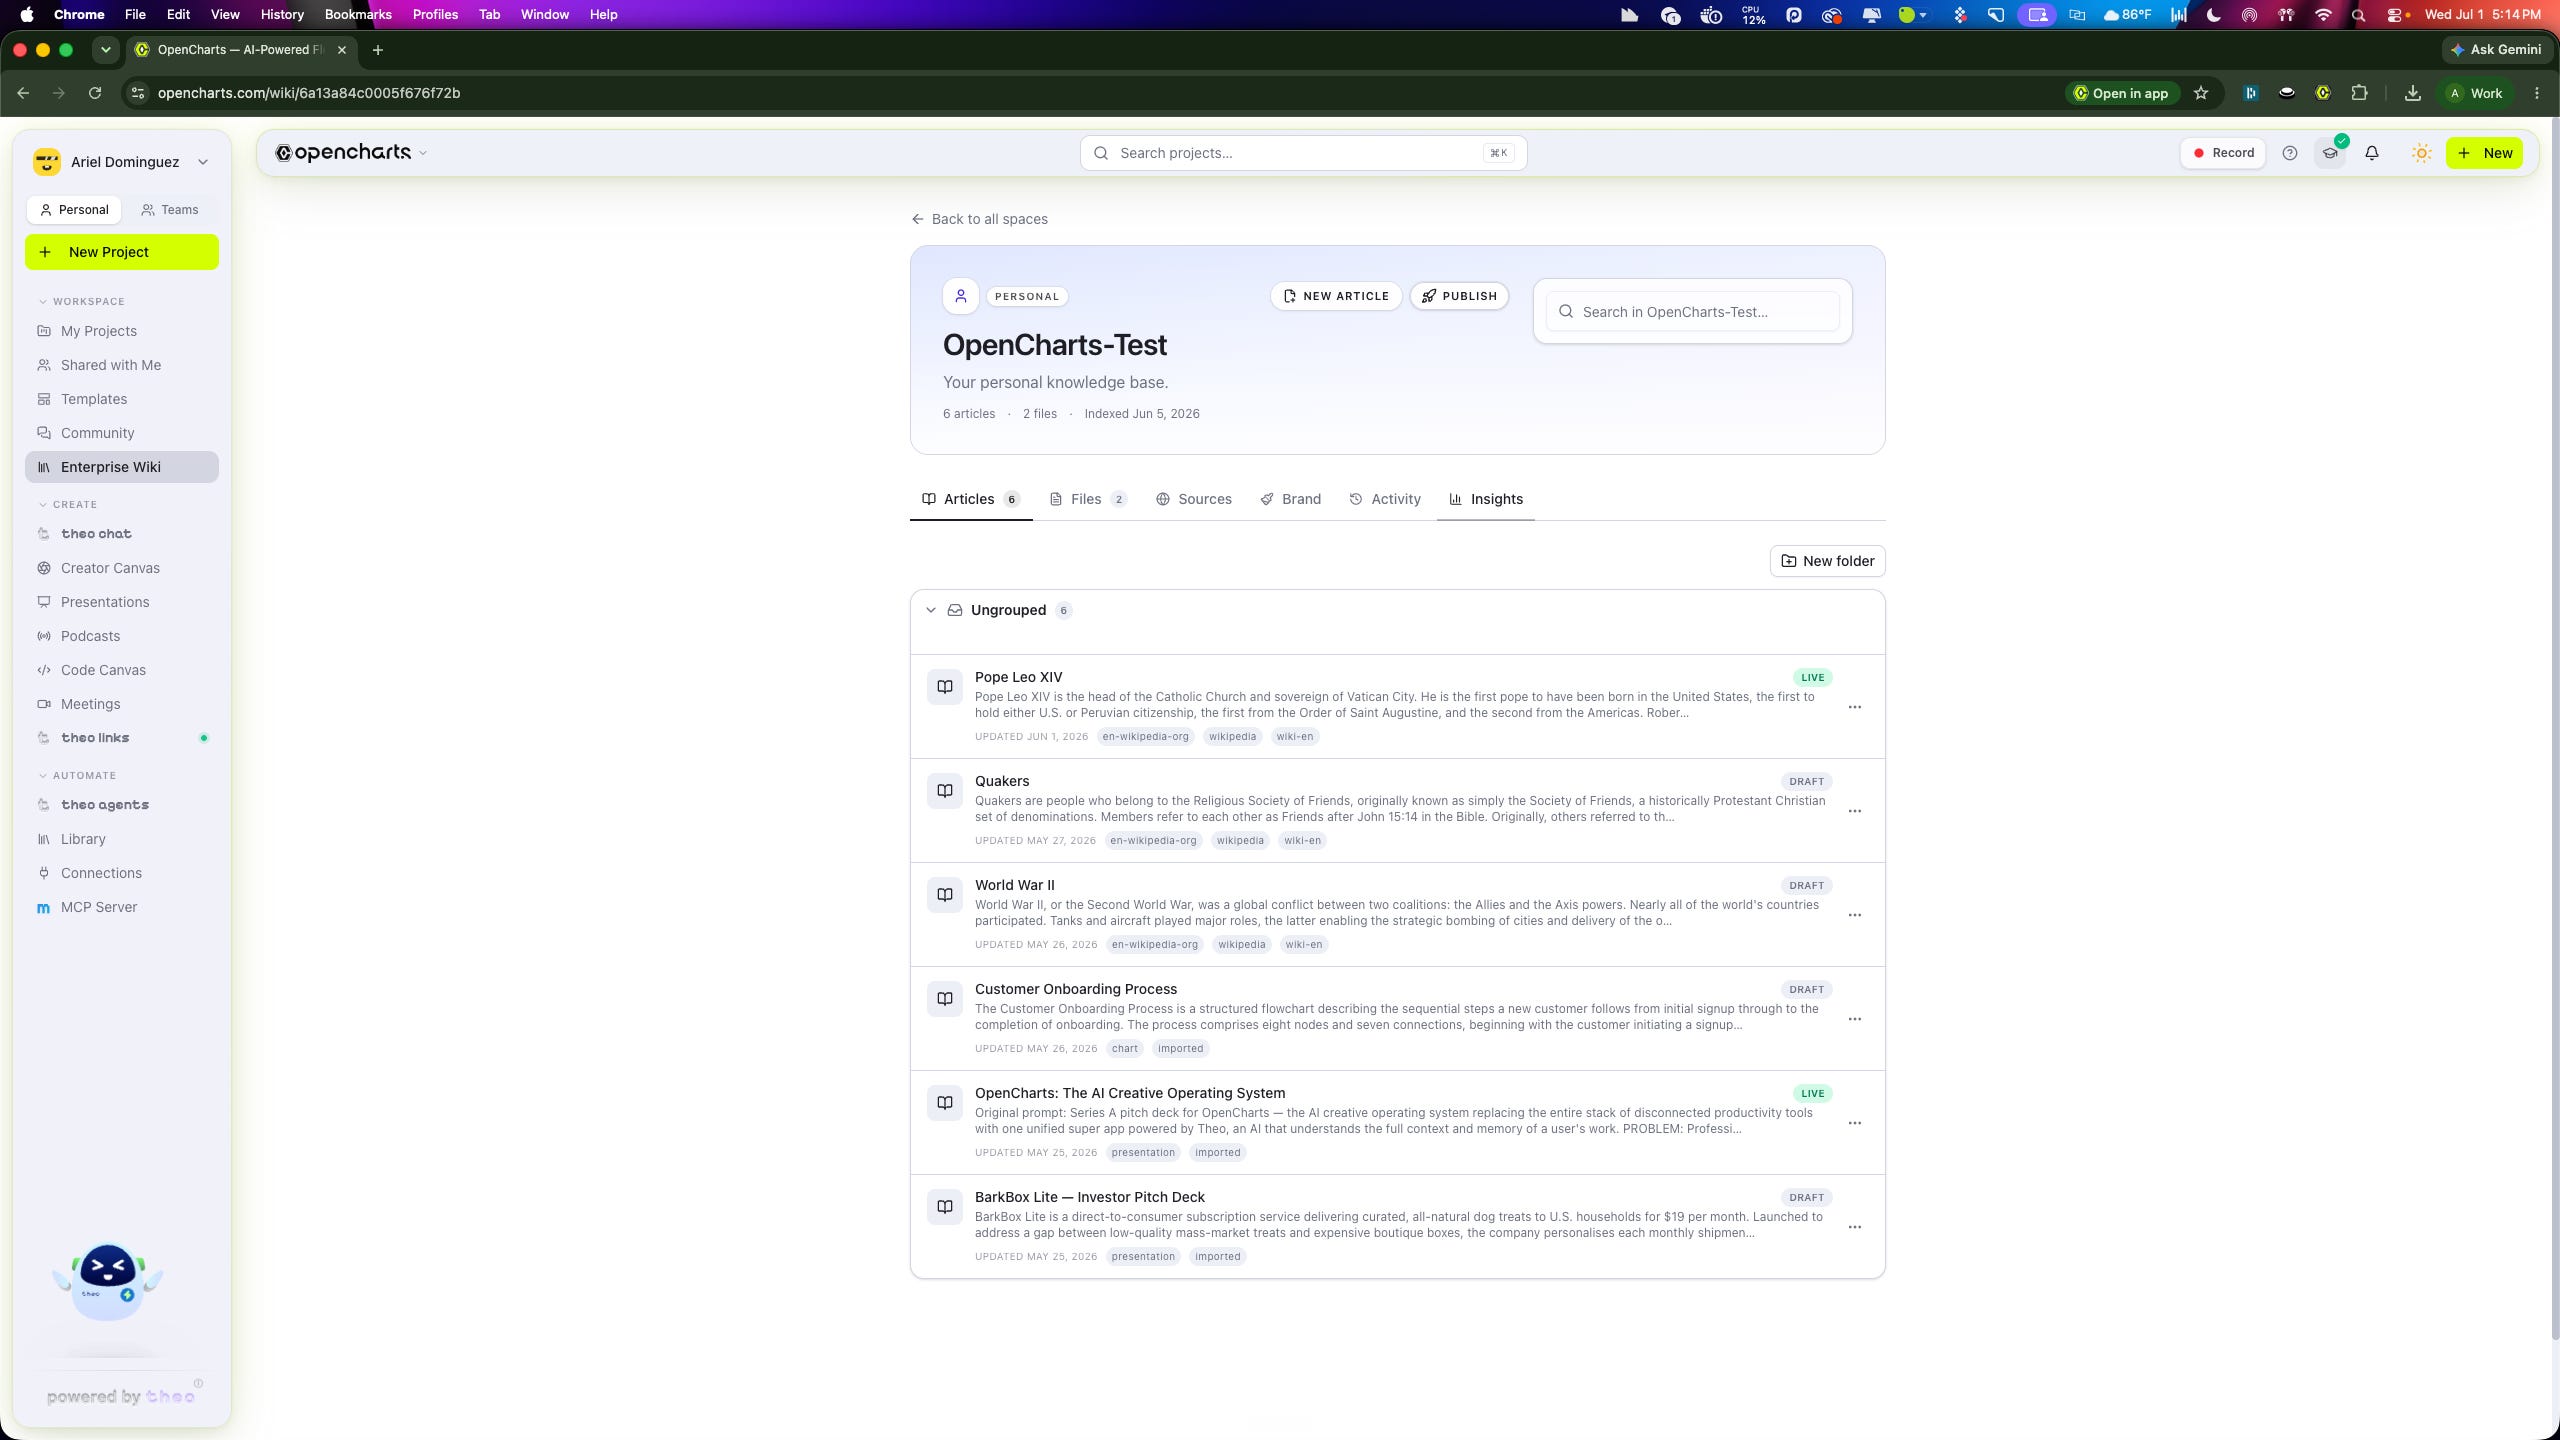Open the Bookmarks menu in menu bar
The height and width of the screenshot is (1440, 2560).
[358, 15]
